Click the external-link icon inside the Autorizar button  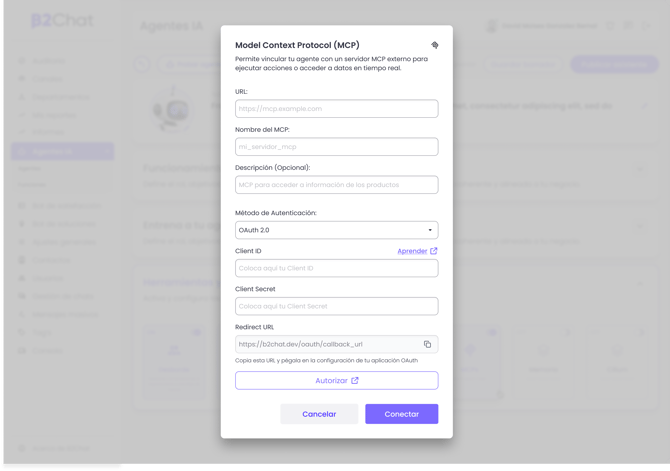point(355,380)
